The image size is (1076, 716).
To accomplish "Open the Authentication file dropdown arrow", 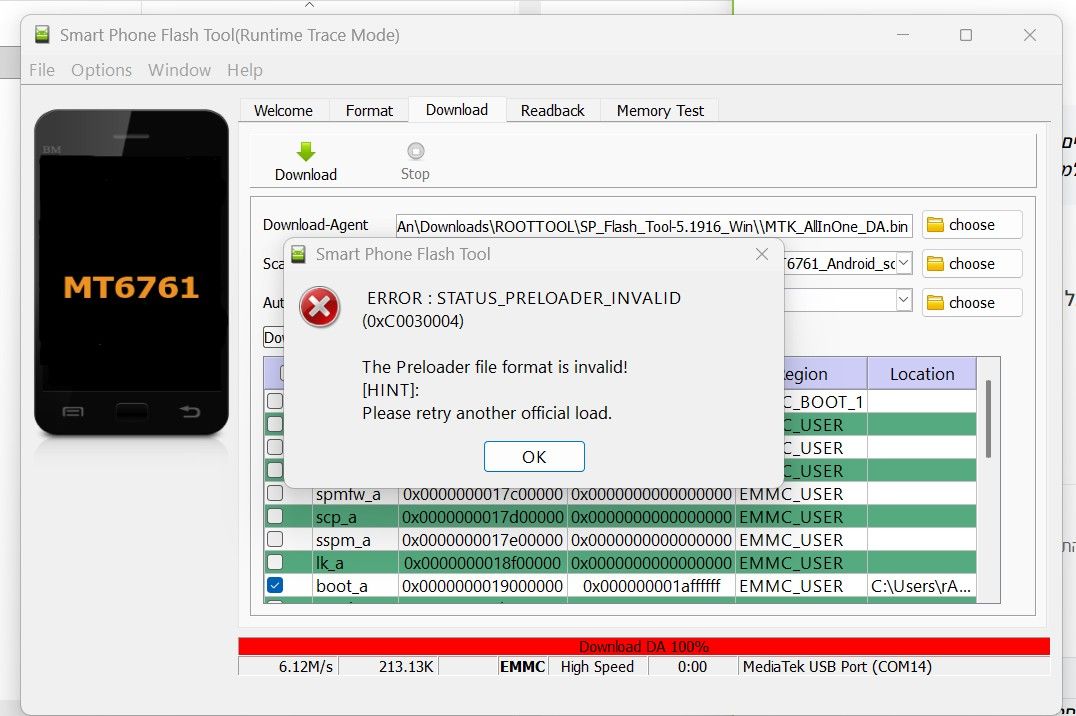I will (903, 300).
